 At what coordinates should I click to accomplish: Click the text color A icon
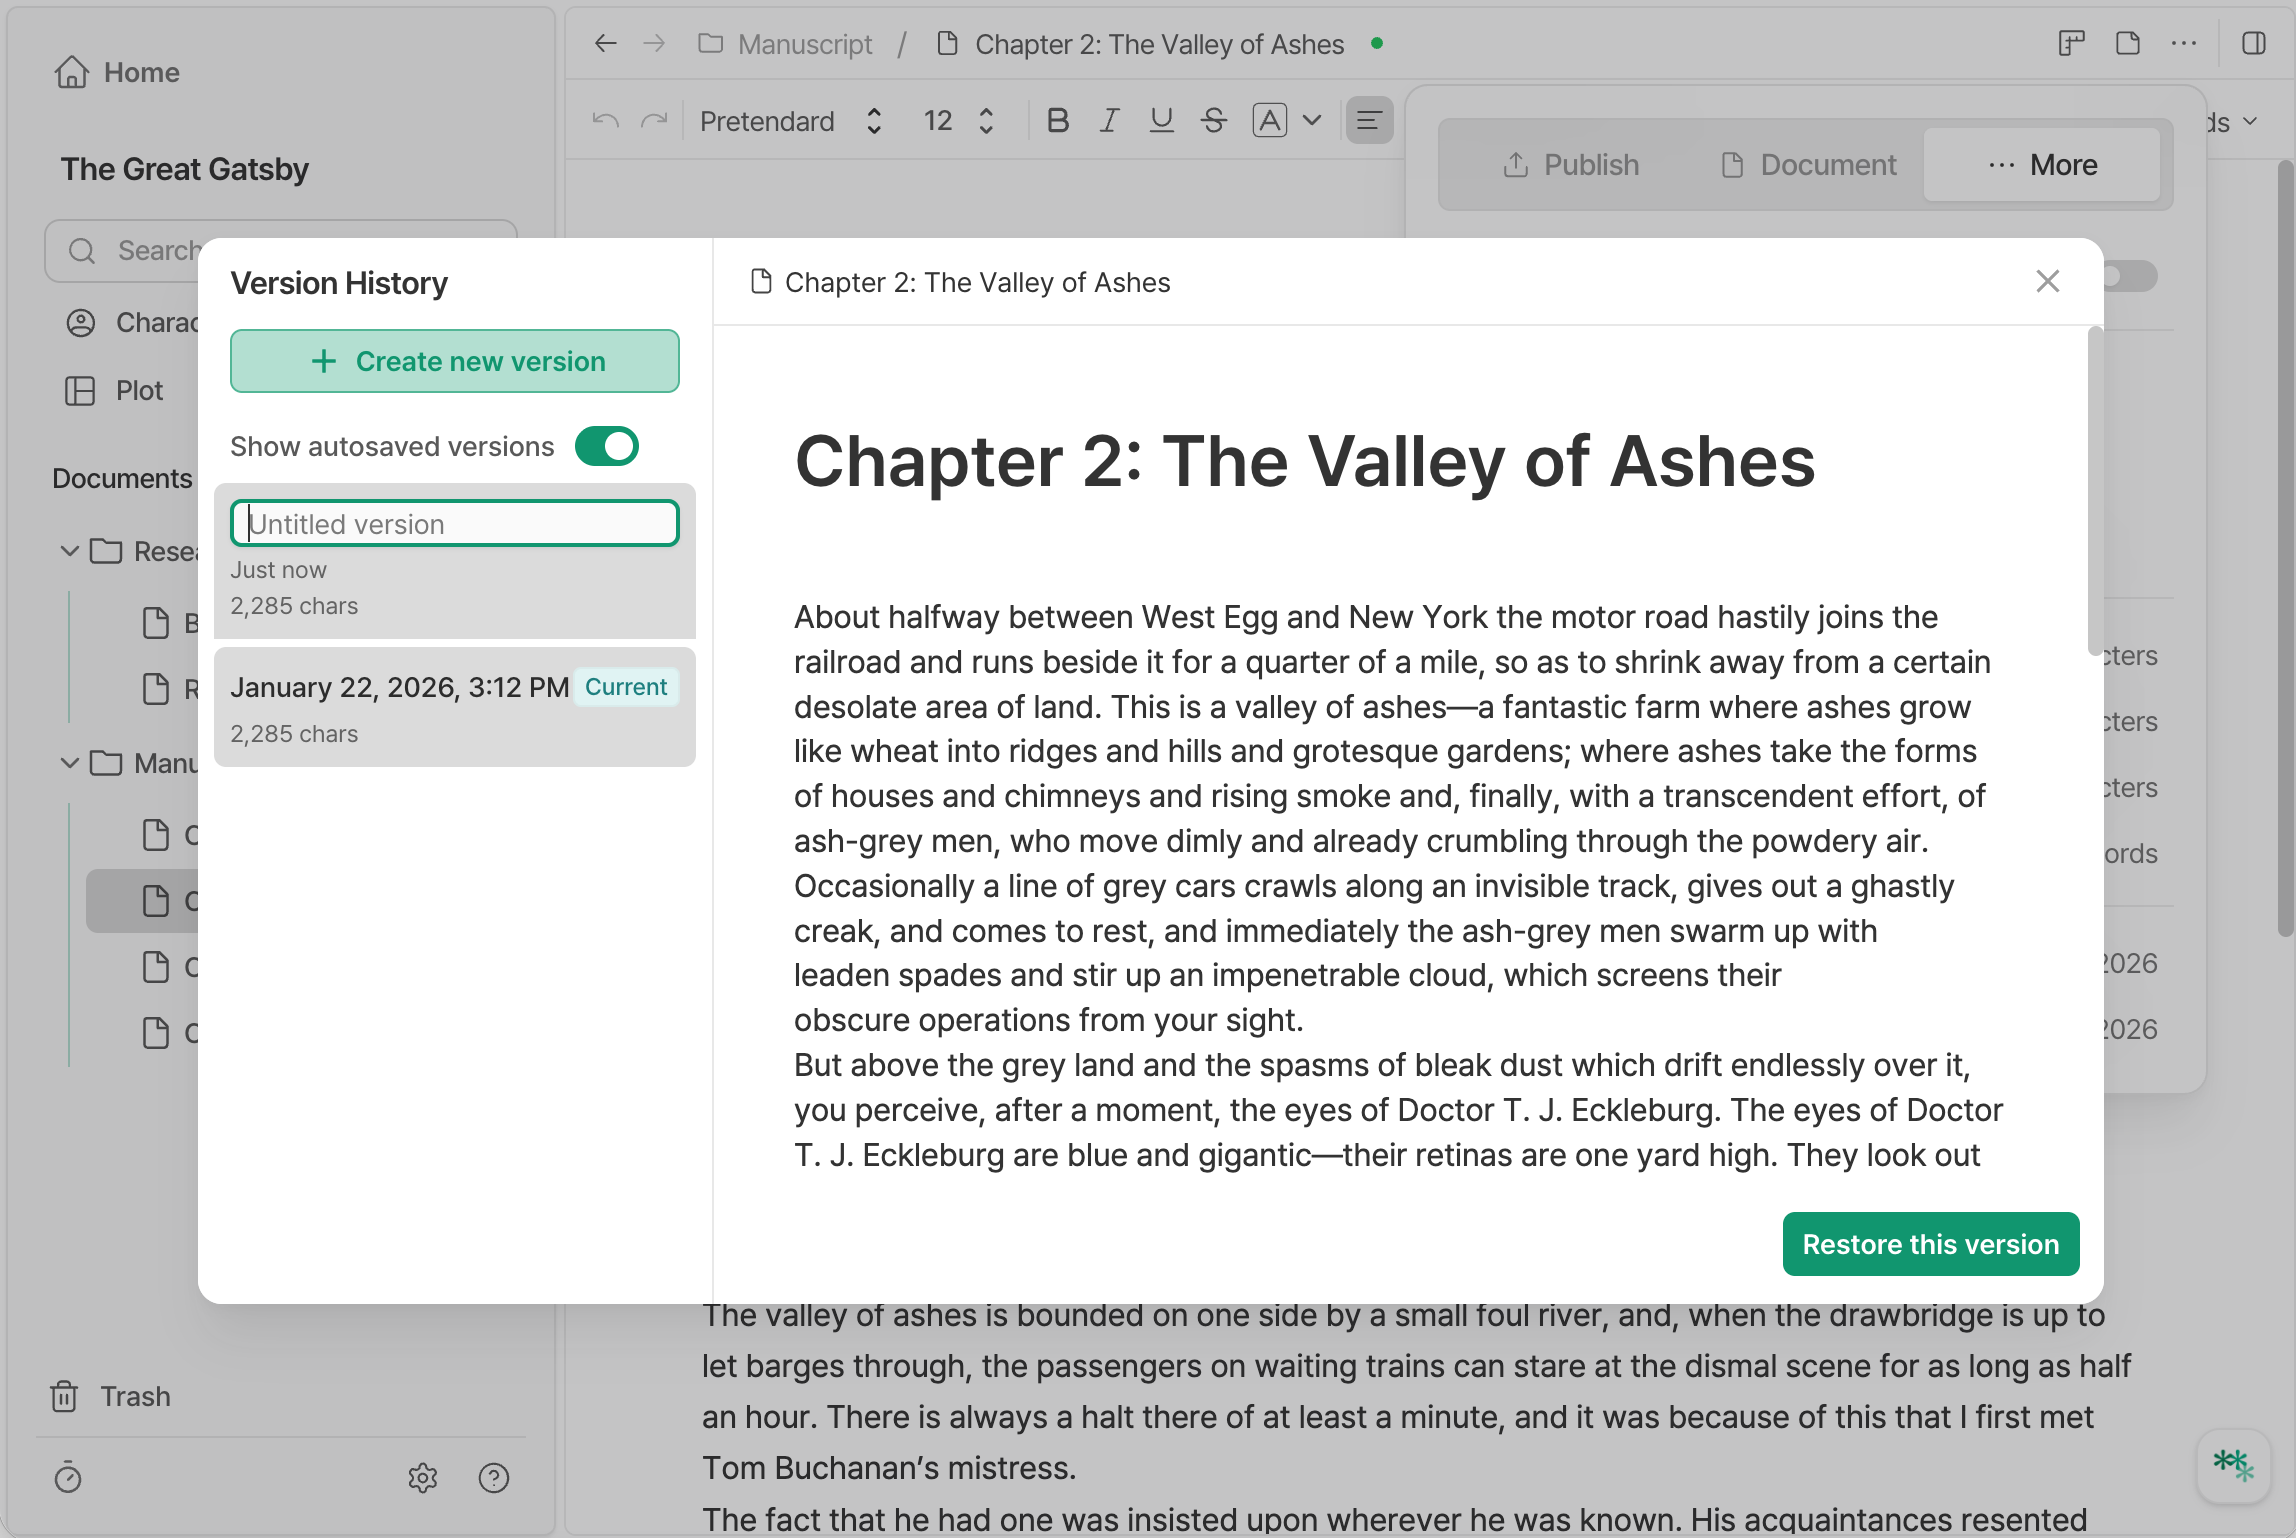pos(1270,121)
